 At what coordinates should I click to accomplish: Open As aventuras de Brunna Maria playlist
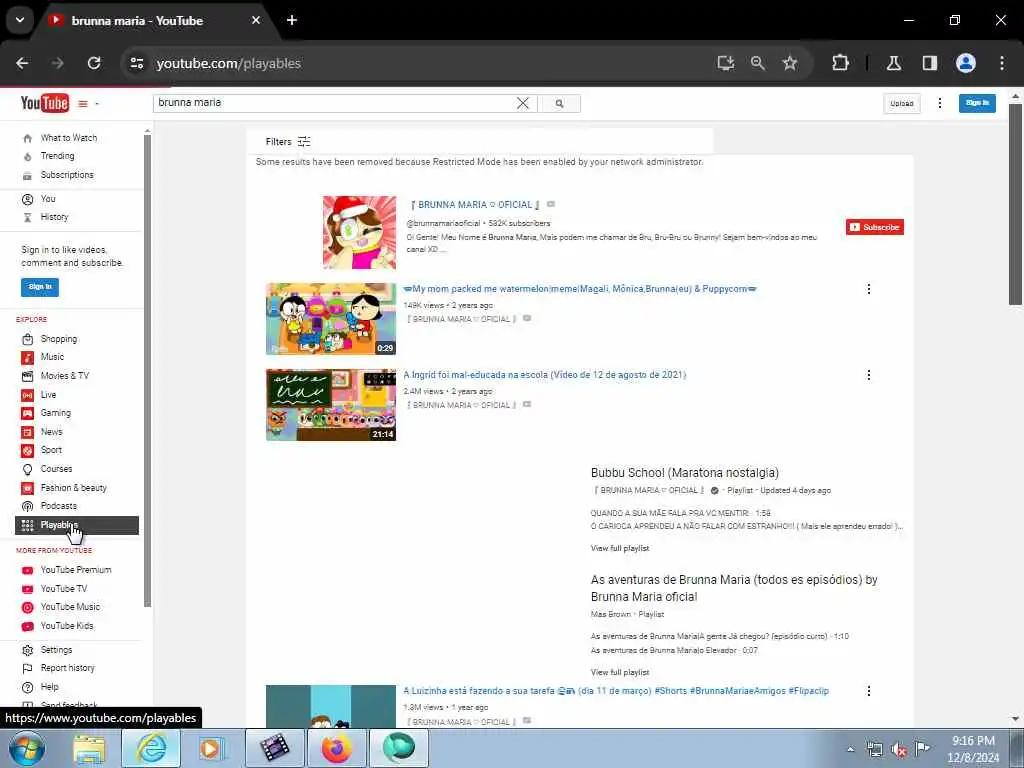(x=734, y=588)
